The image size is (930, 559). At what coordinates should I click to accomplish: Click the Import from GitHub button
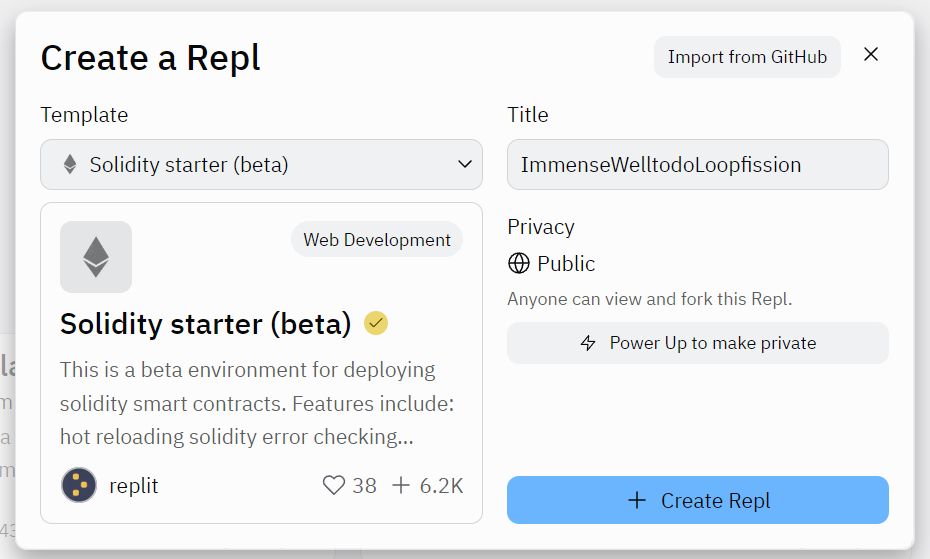pos(747,57)
